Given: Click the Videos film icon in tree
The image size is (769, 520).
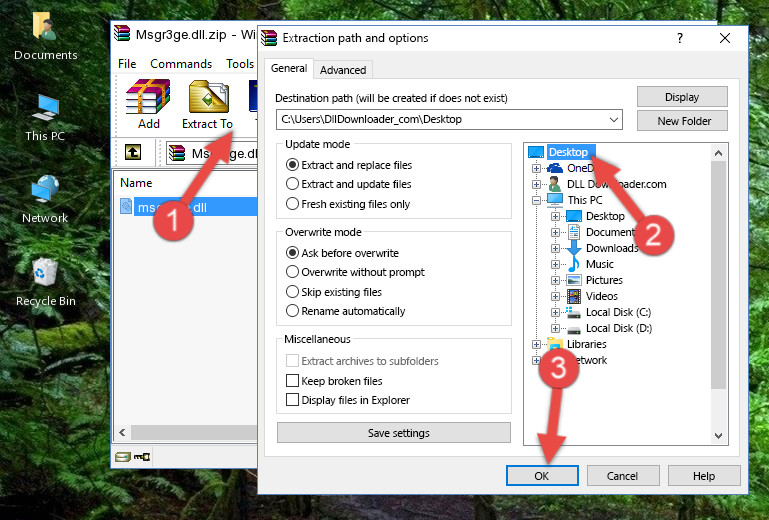Looking at the screenshot, I should coord(574,296).
